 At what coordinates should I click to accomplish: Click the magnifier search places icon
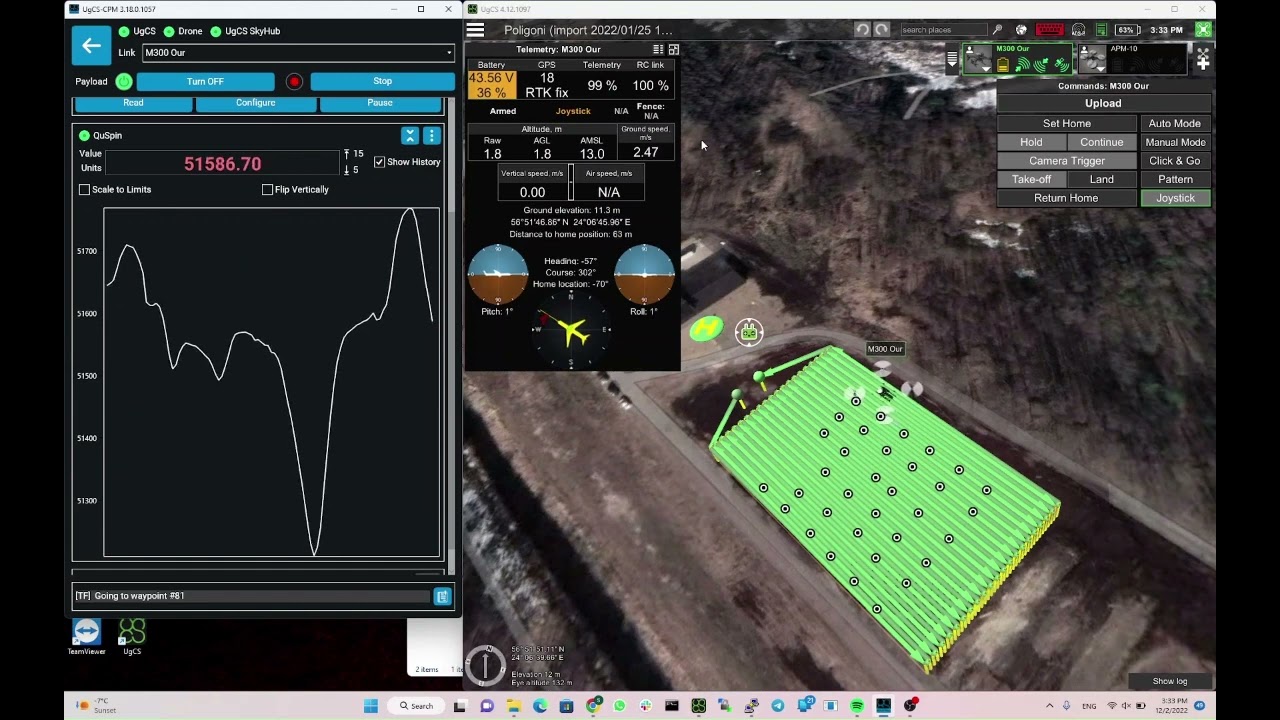coord(997,30)
